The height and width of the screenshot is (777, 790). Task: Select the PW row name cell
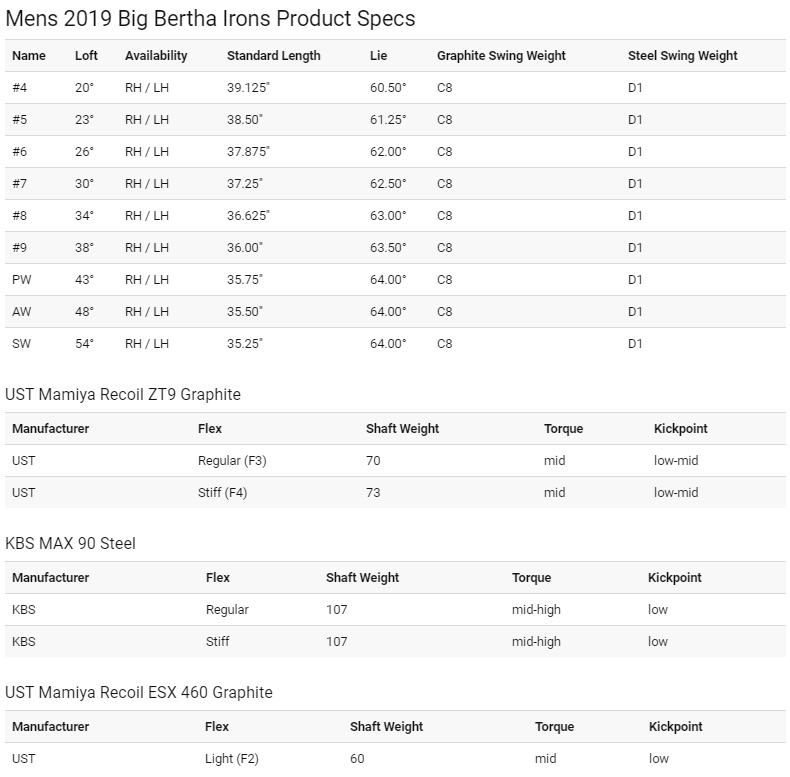click(x=22, y=280)
